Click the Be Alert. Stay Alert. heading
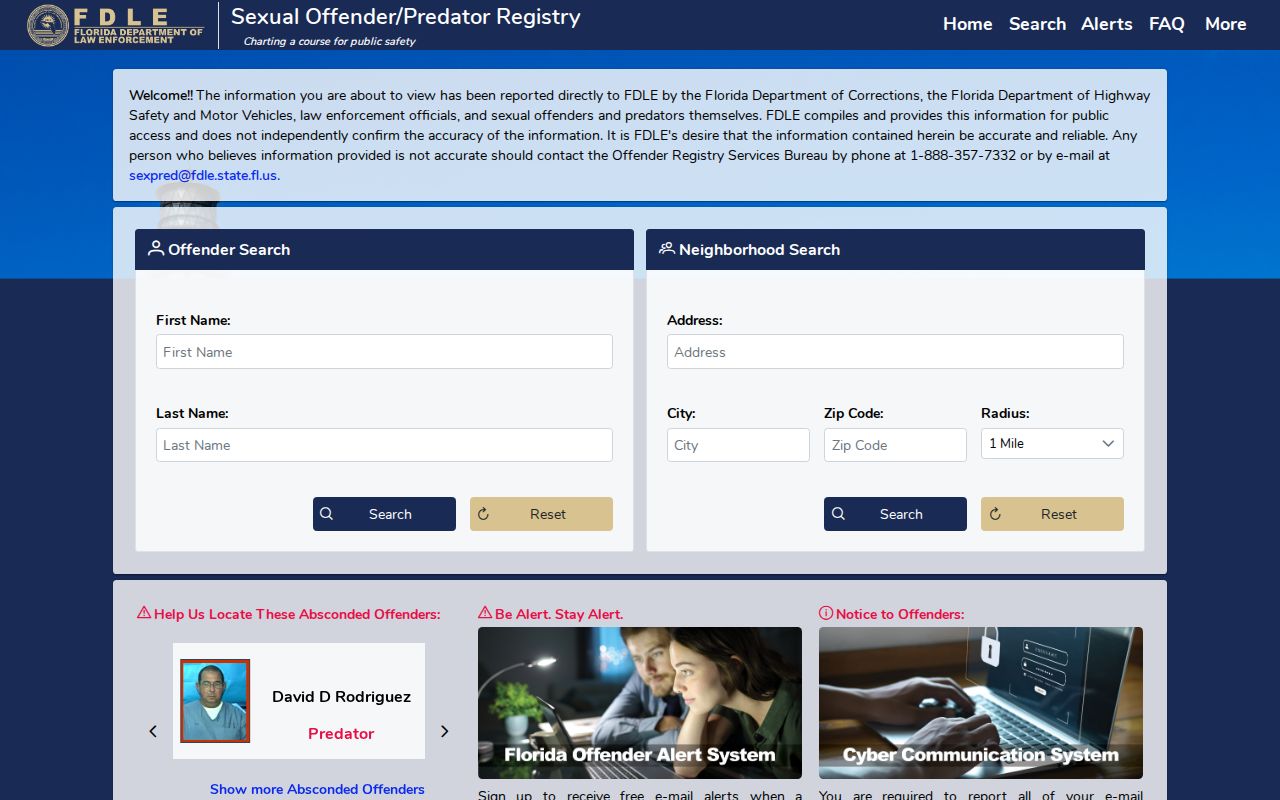 coord(559,614)
